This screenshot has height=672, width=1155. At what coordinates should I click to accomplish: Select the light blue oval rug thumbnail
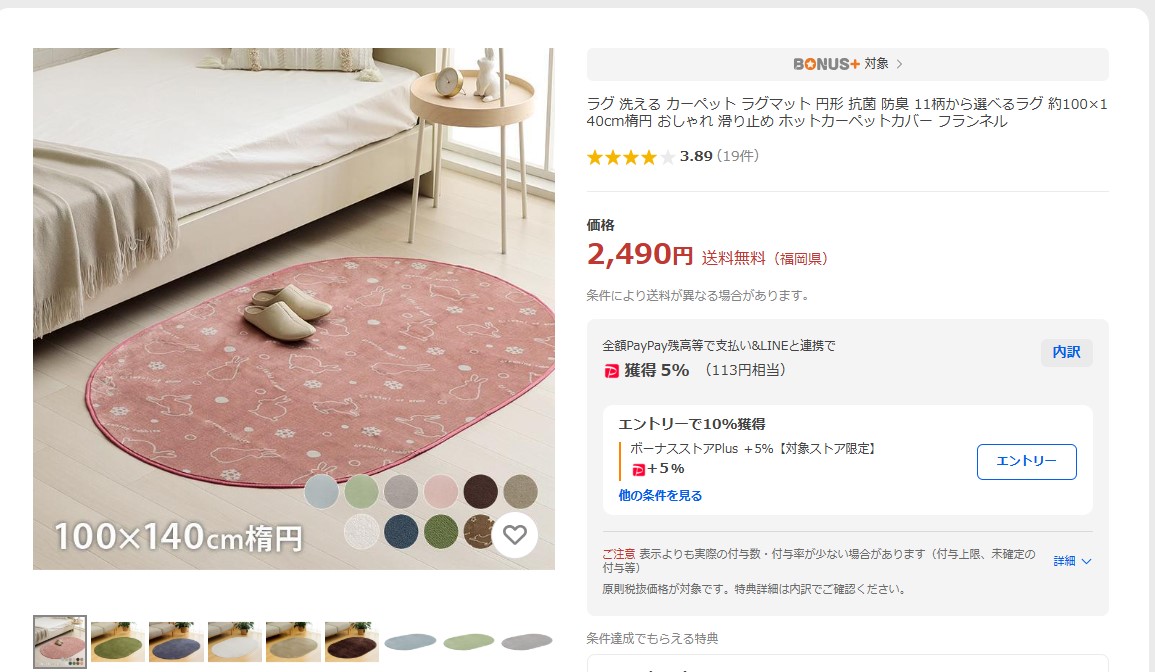click(410, 642)
